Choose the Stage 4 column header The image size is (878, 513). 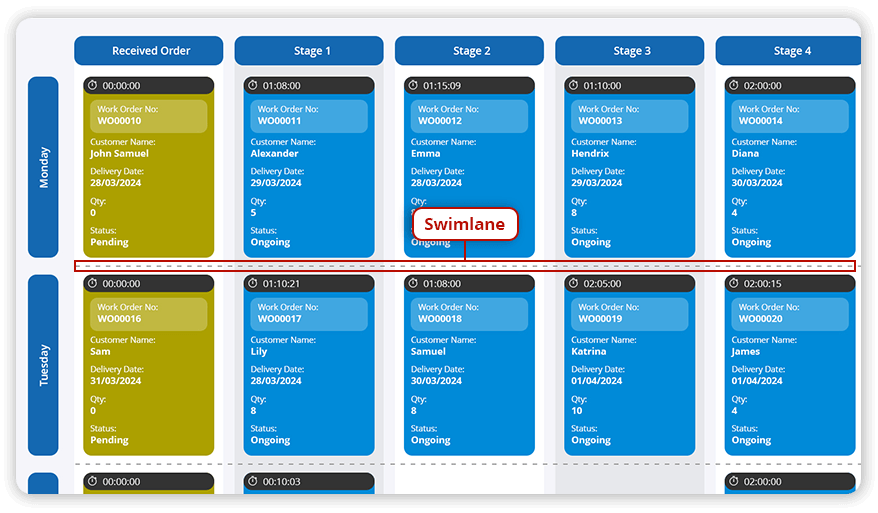coord(788,51)
